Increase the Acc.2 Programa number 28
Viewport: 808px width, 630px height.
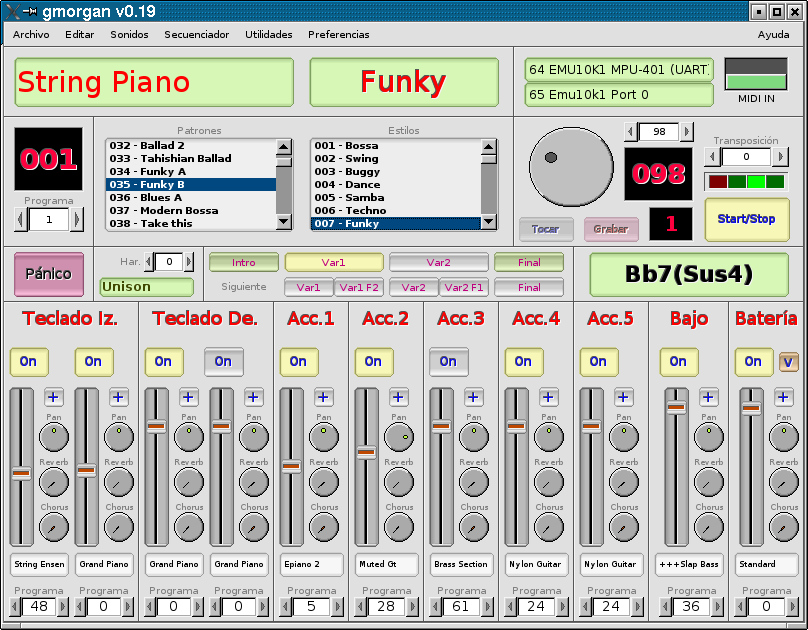[412, 606]
